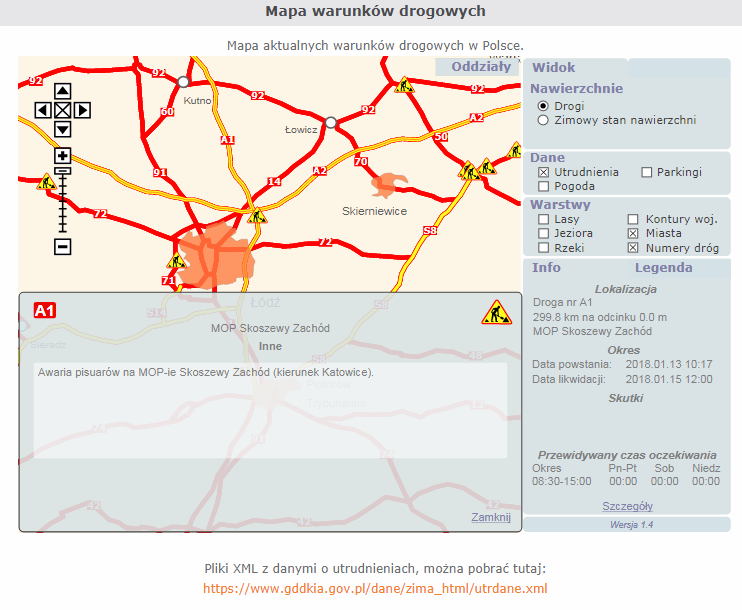This screenshot has width=742, height=610.
Task: Enable the Pogoda checkbox
Action: [544, 186]
